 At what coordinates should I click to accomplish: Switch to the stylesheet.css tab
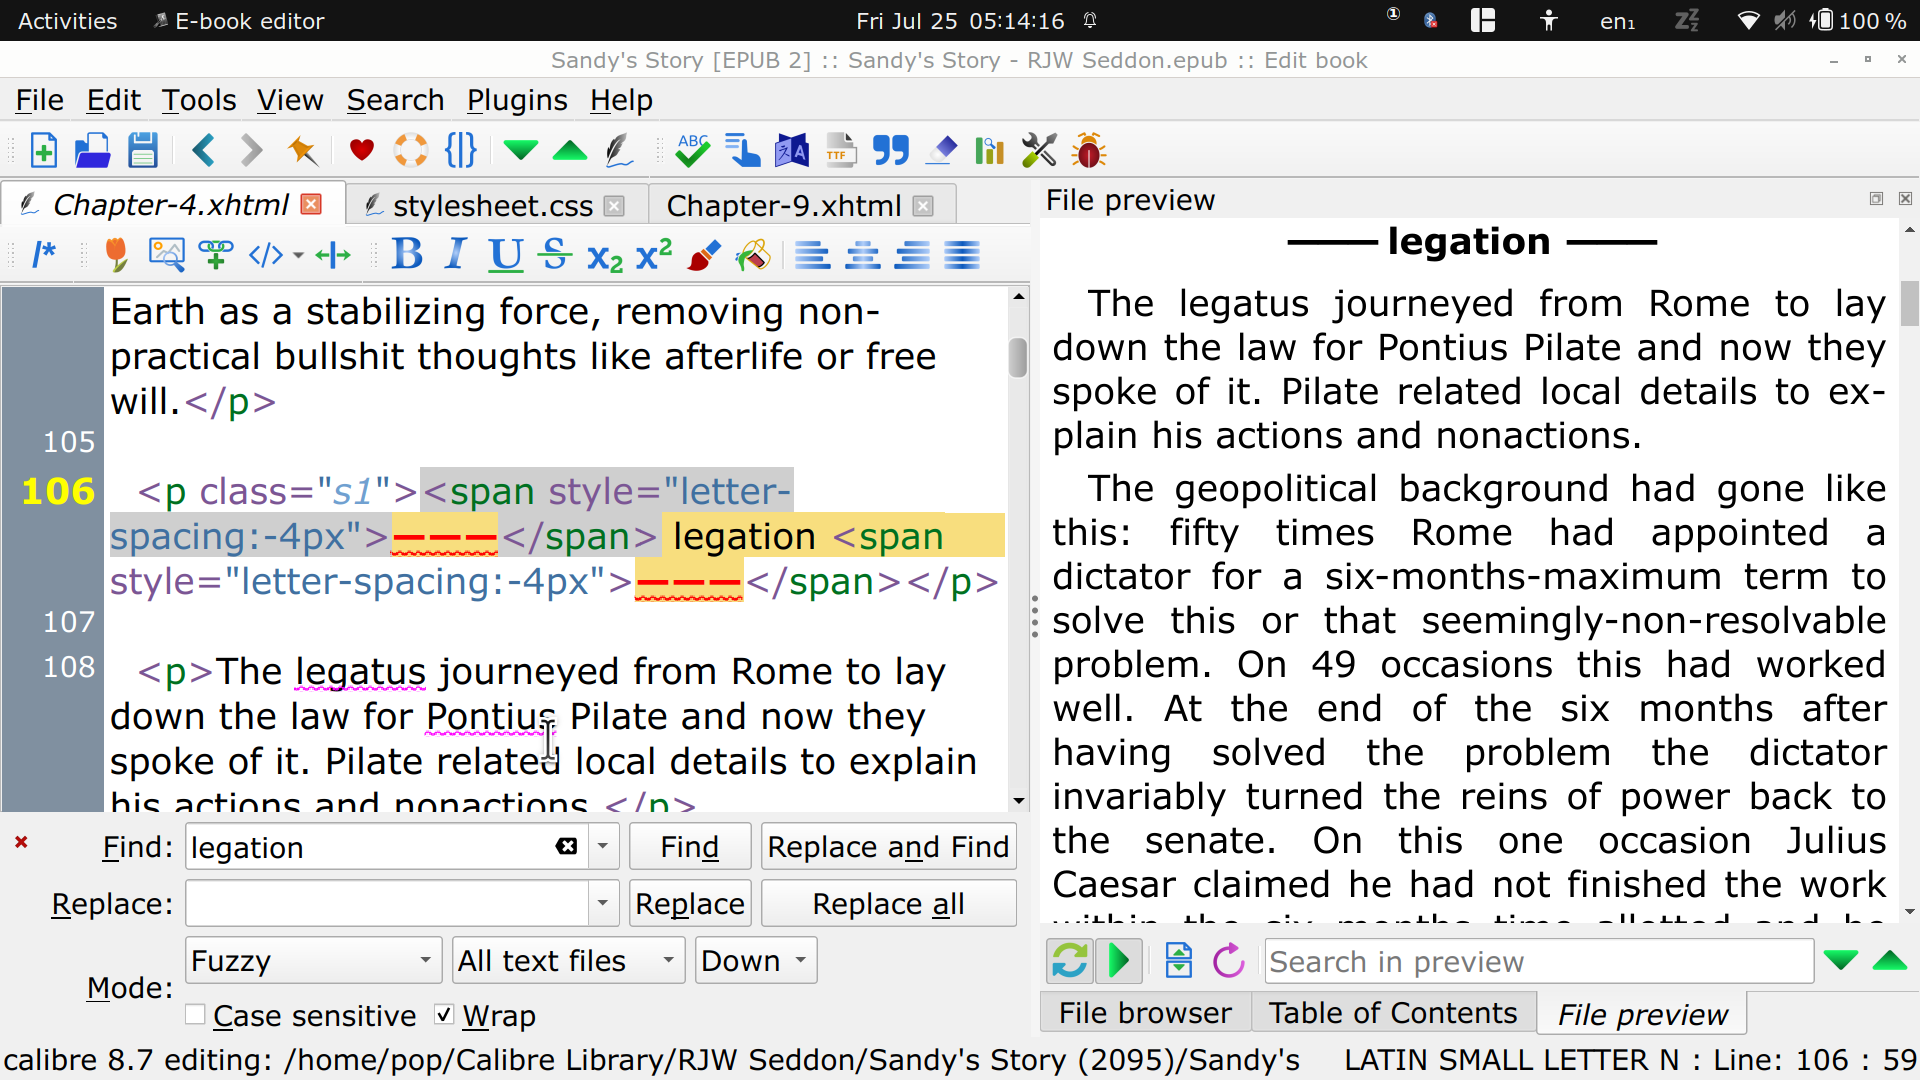pos(492,205)
